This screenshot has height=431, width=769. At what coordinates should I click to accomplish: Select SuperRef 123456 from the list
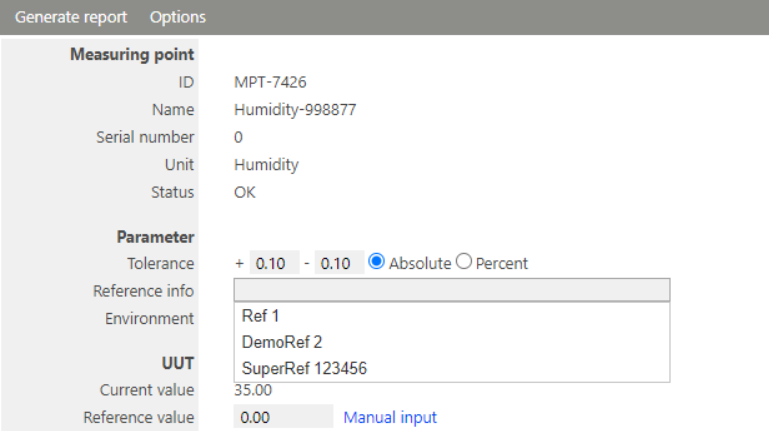tap(304, 369)
